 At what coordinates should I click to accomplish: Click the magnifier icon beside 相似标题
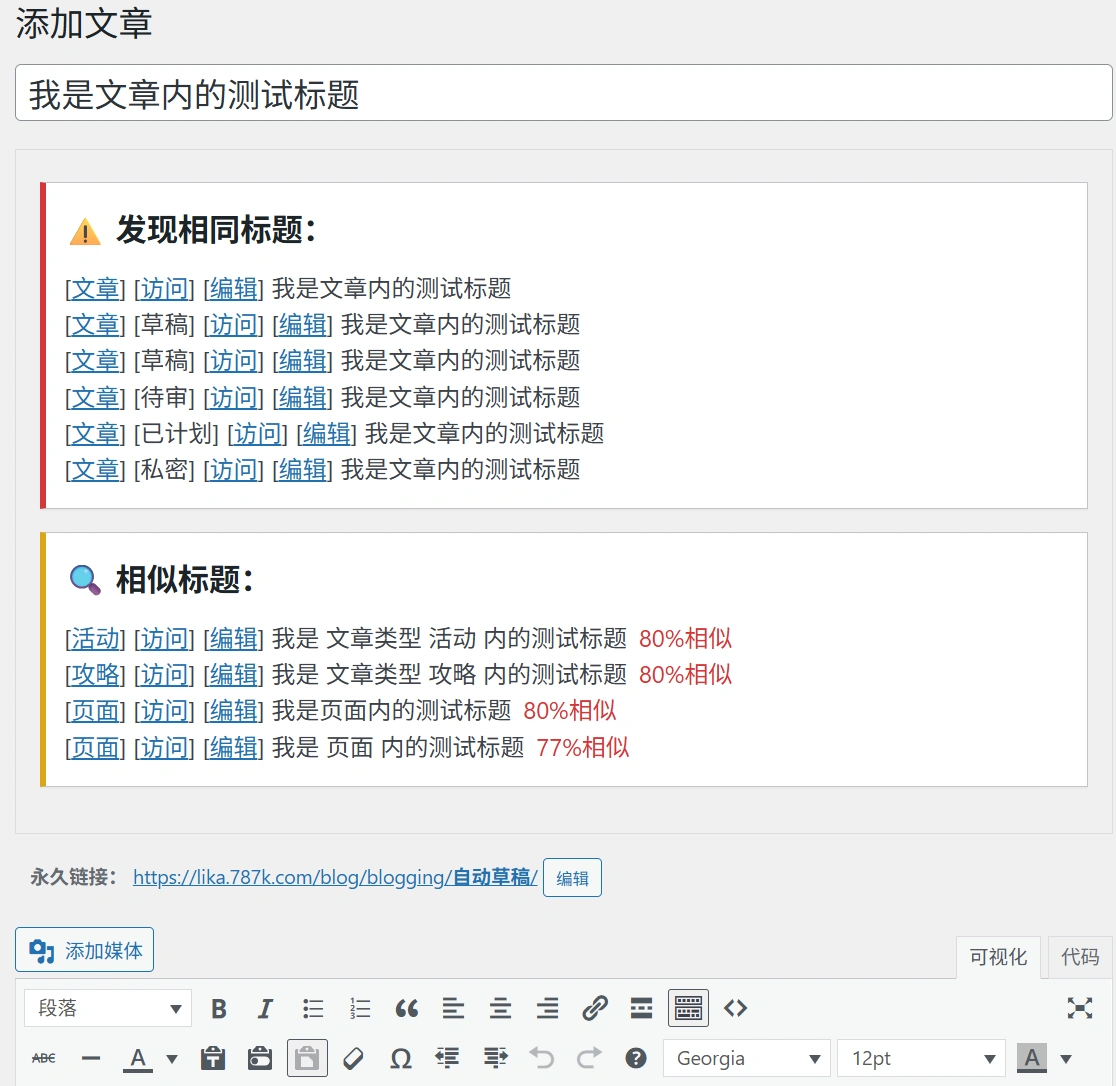coord(85,579)
